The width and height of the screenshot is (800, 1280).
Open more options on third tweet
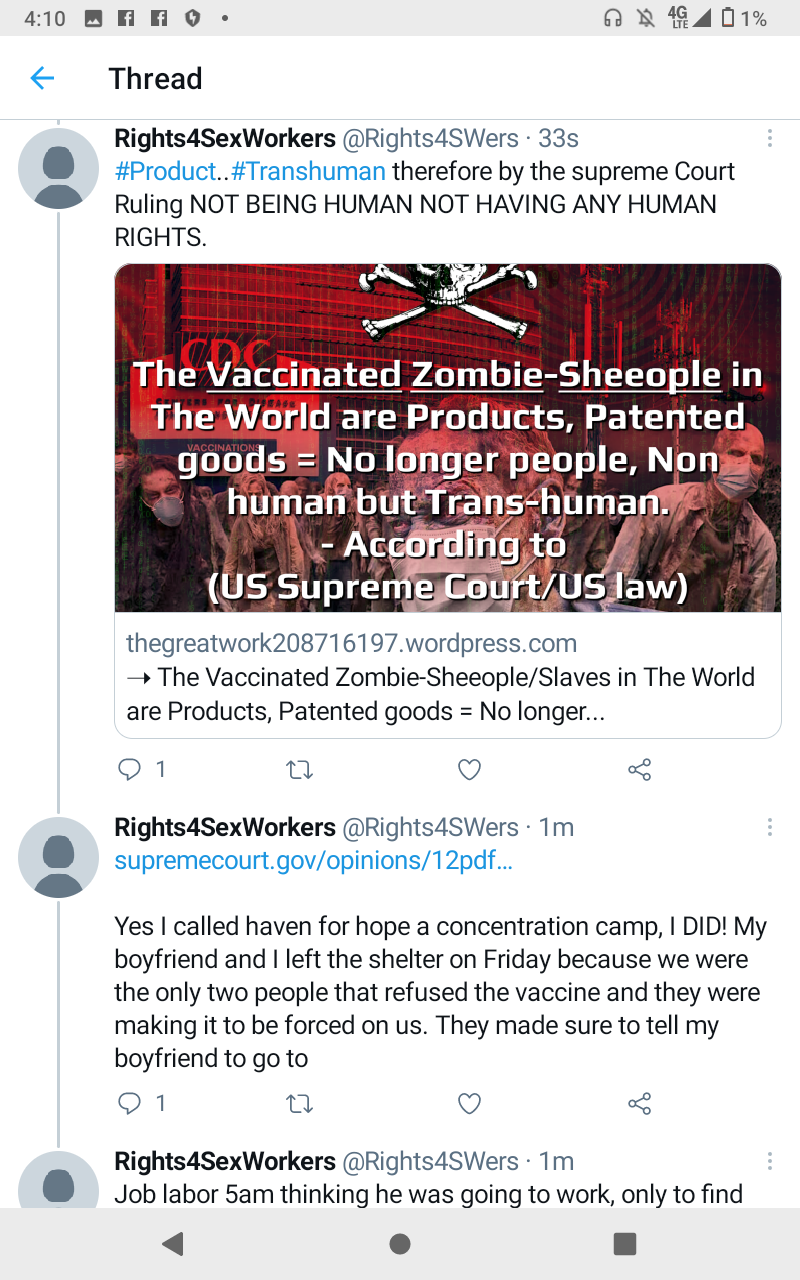(x=769, y=1161)
